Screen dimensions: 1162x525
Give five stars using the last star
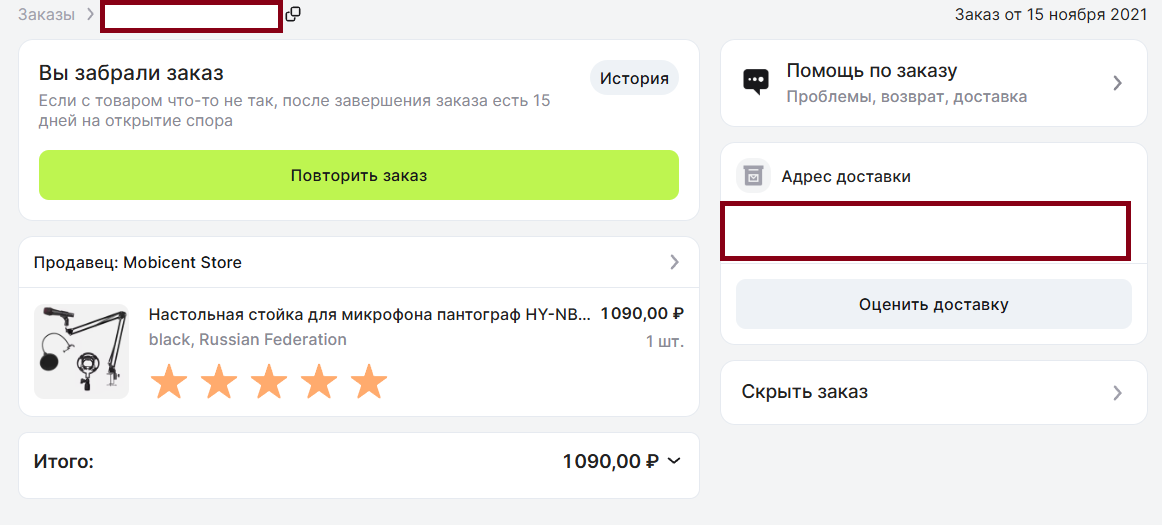369,382
